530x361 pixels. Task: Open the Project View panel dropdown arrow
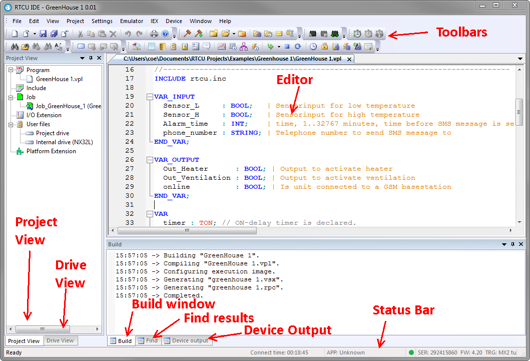point(82,58)
